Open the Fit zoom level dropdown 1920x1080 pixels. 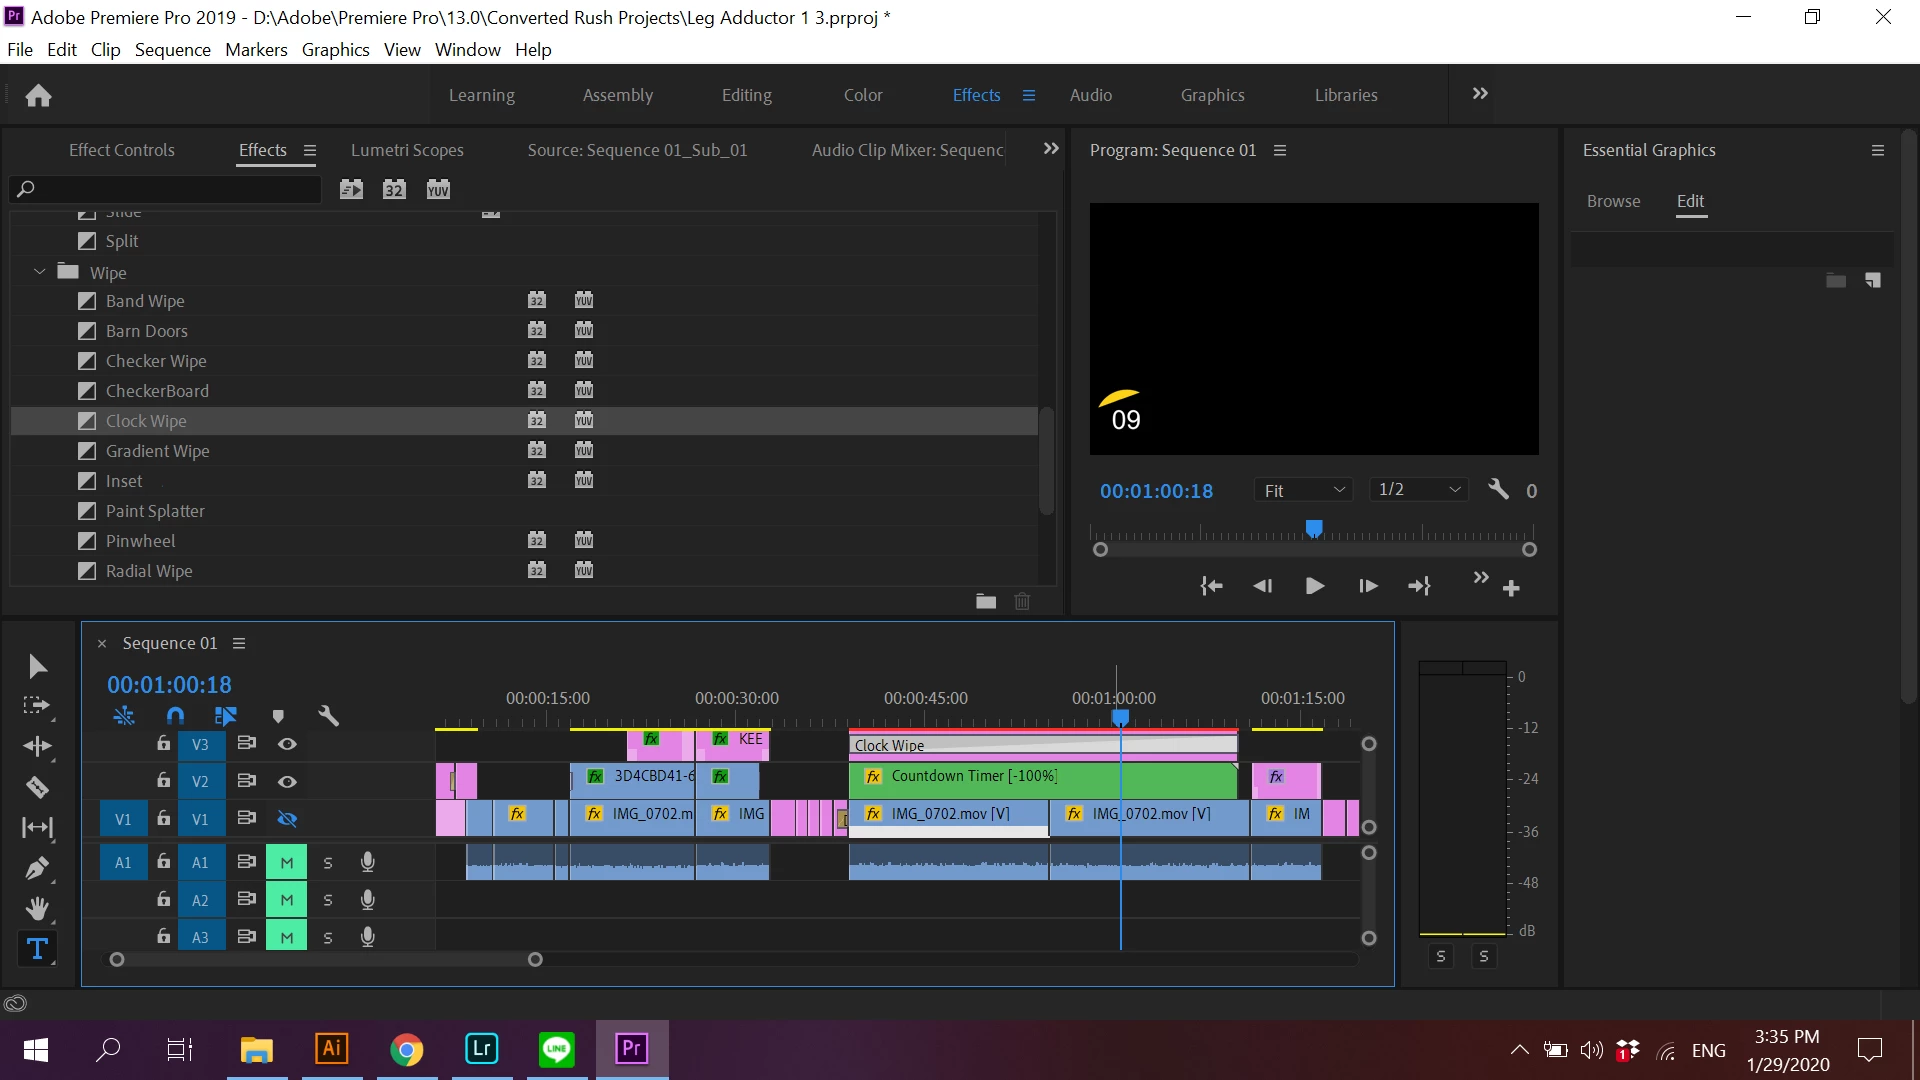pos(1303,490)
